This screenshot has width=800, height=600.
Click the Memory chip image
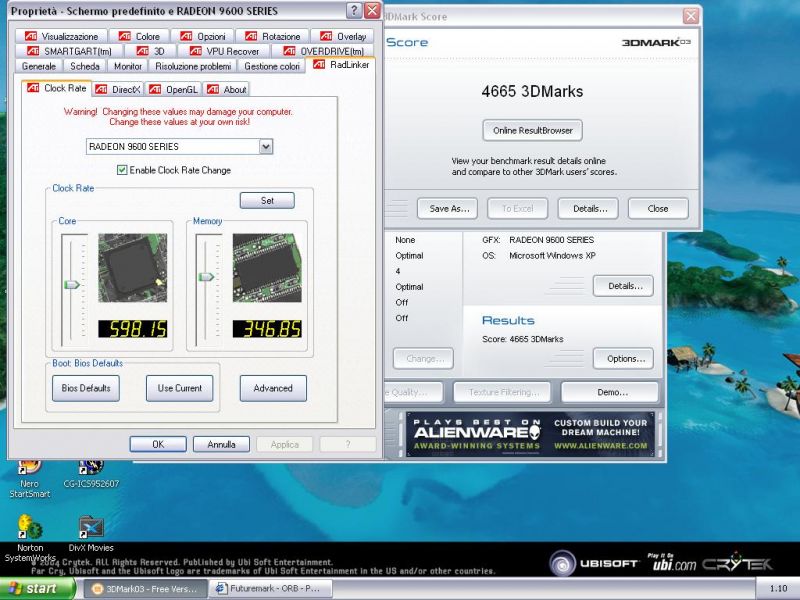267,267
